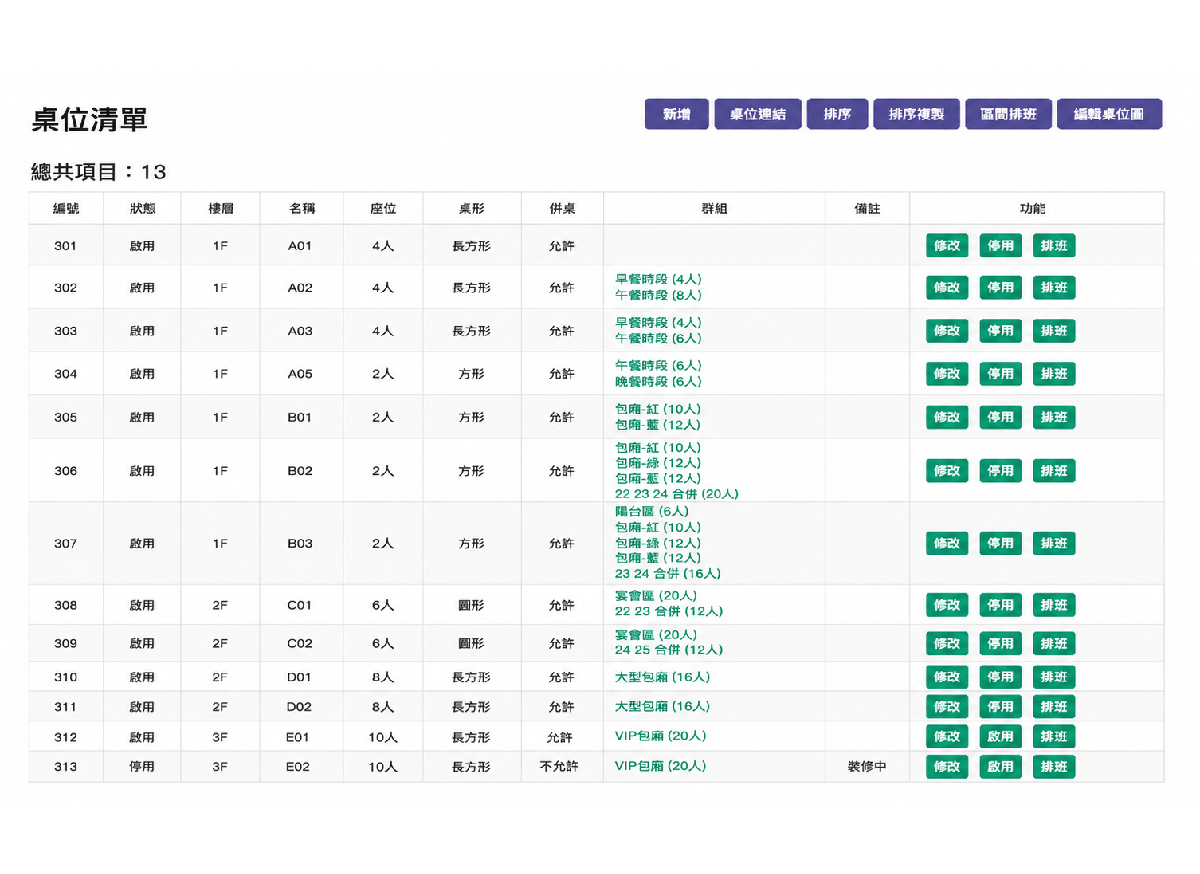Open 23 24 合併 (16人) group
1200x874 pixels.
(x=668, y=574)
